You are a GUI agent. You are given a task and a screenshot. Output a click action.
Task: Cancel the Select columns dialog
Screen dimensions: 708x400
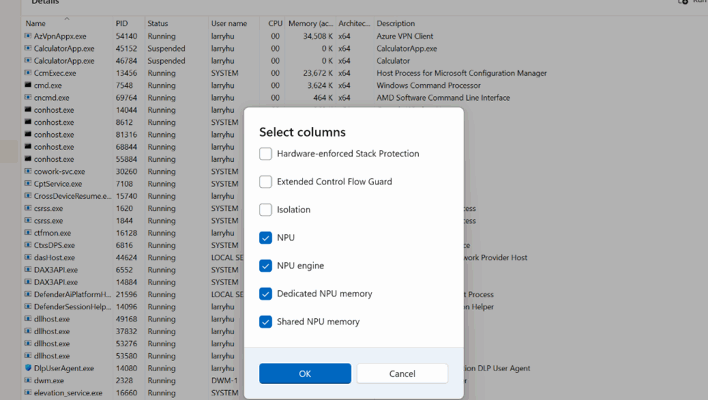[x=402, y=374]
